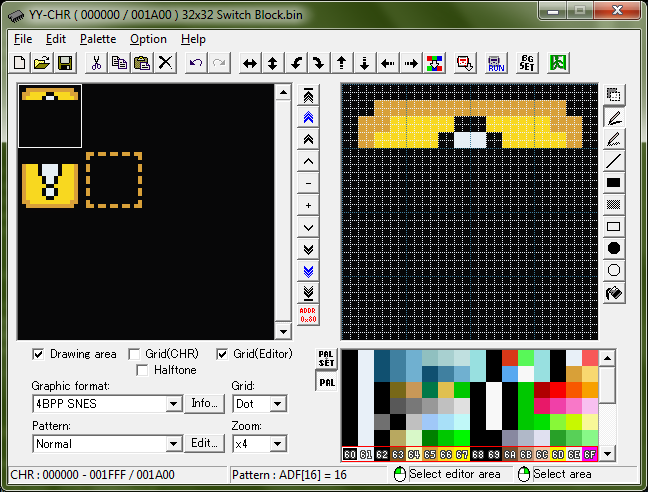The image size is (648, 492).
Task: Select the dithered pattern fill tool
Action: [614, 204]
